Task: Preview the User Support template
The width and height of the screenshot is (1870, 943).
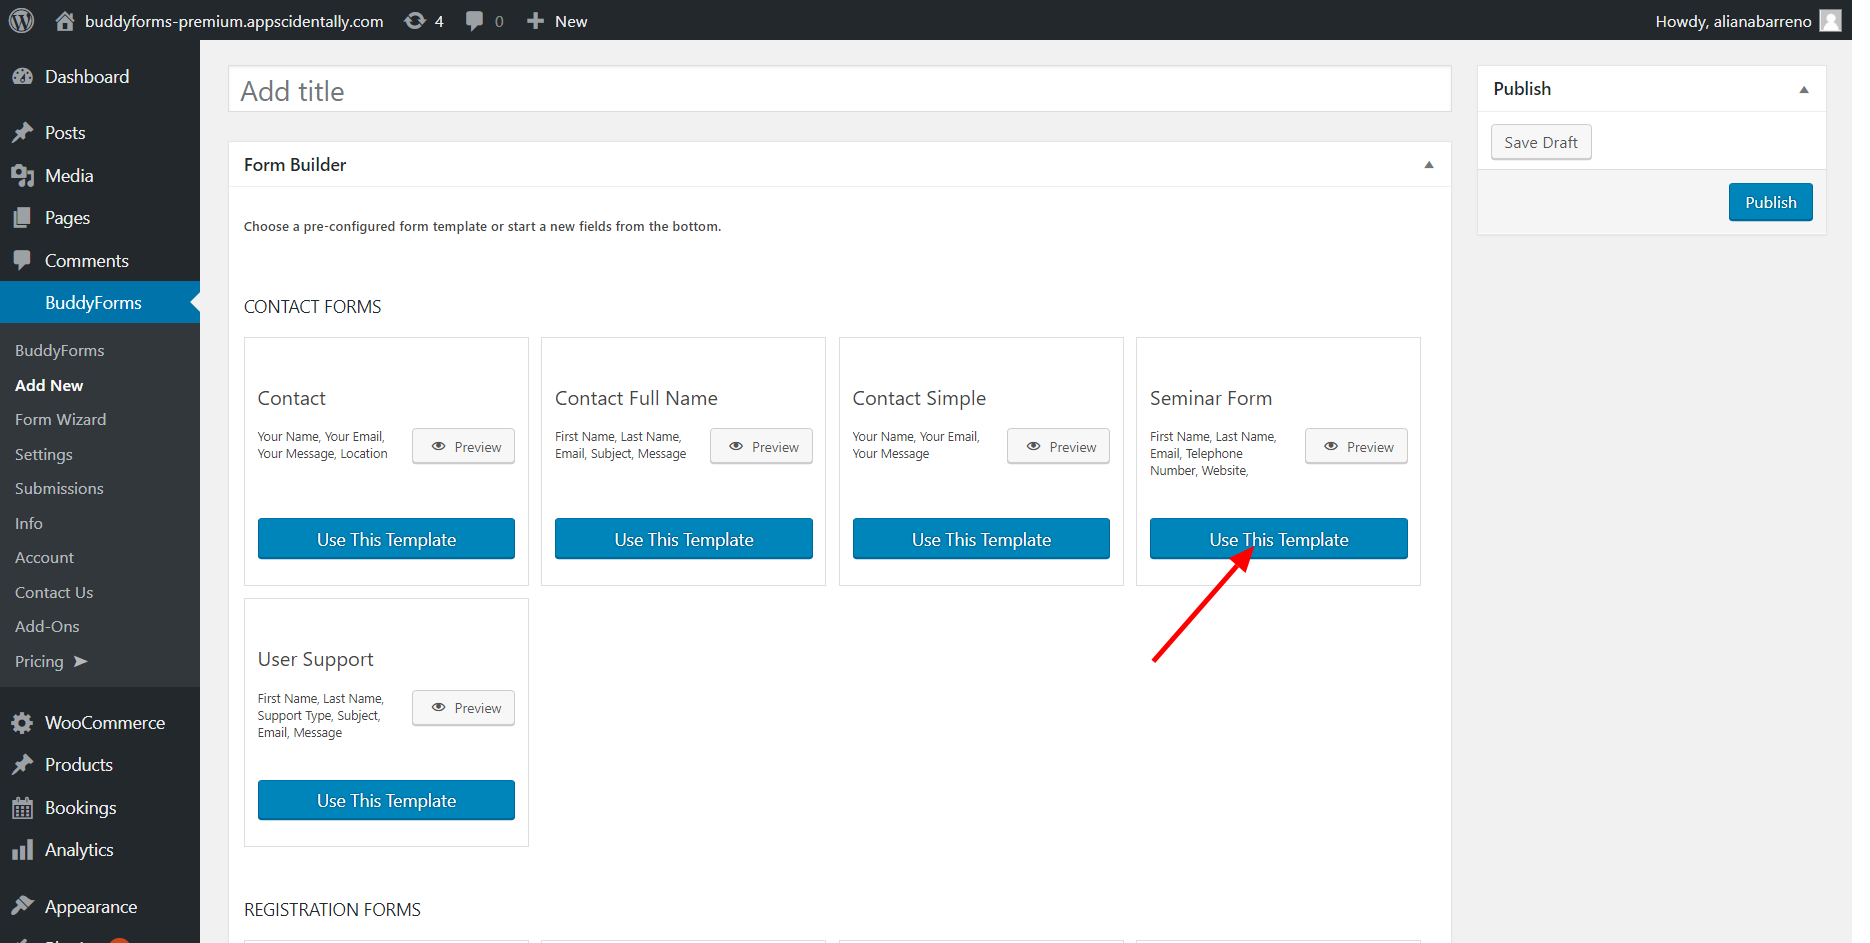Action: pyautogui.click(x=464, y=708)
